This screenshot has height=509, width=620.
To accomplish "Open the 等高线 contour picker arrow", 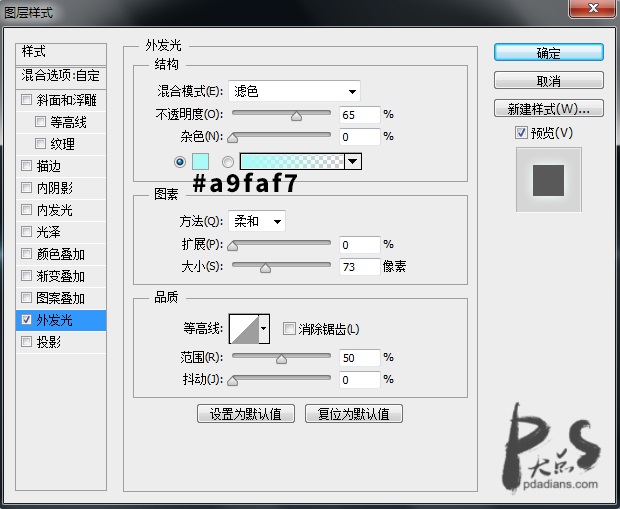I will (264, 328).
